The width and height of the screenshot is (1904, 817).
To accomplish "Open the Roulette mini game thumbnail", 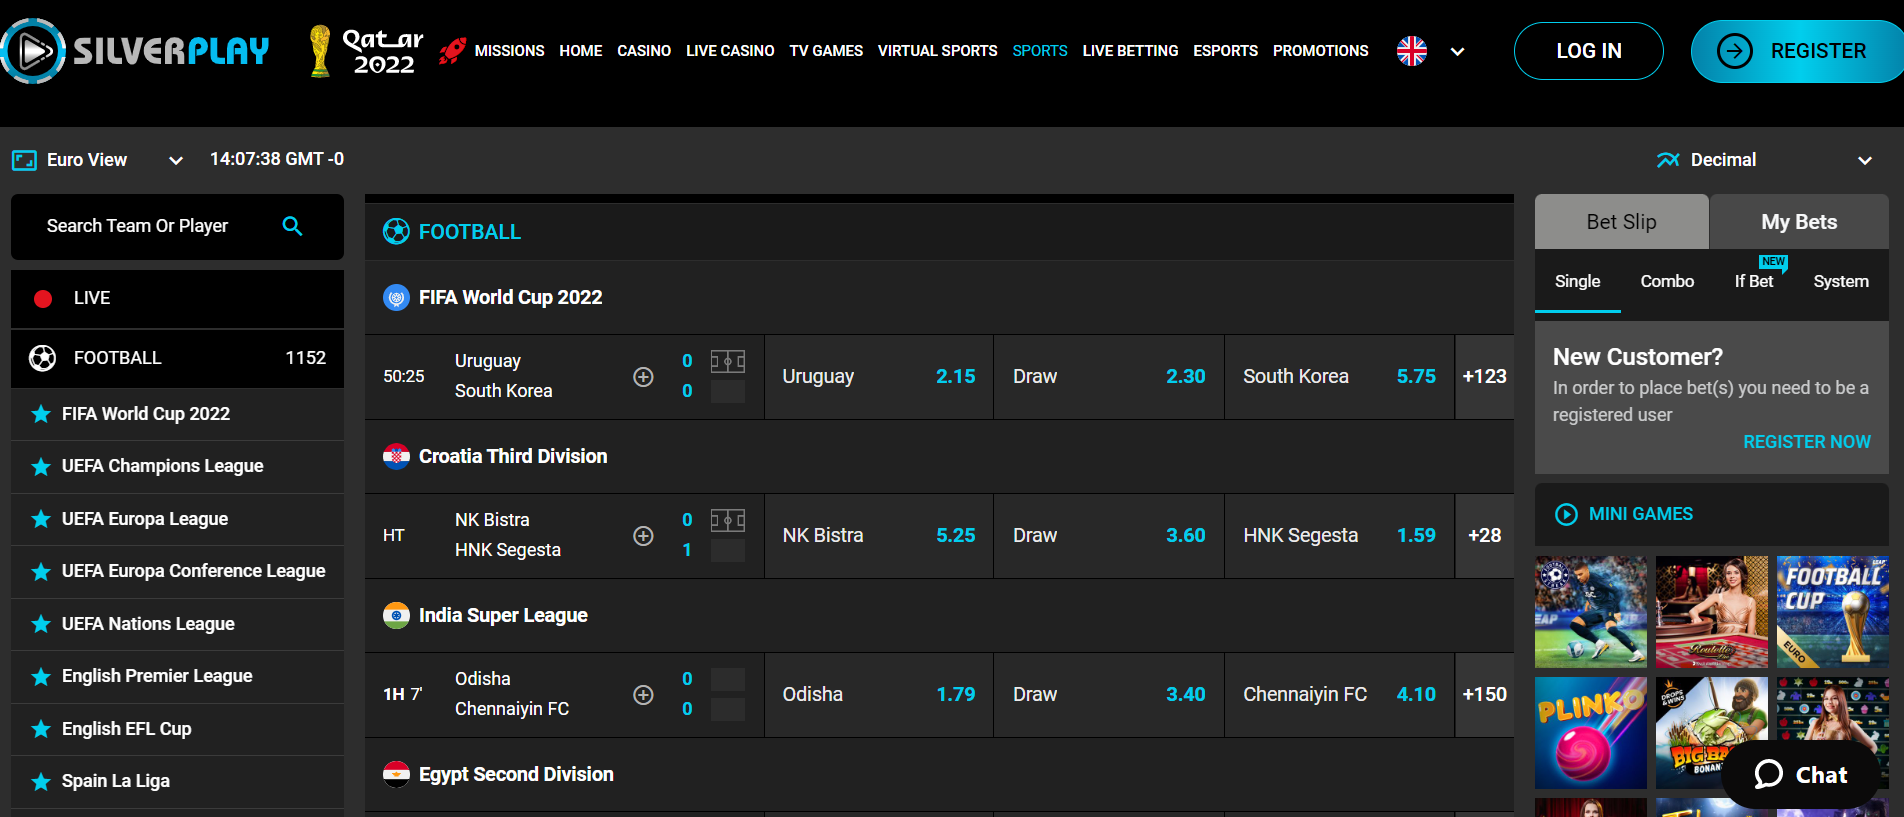I will coord(1712,612).
